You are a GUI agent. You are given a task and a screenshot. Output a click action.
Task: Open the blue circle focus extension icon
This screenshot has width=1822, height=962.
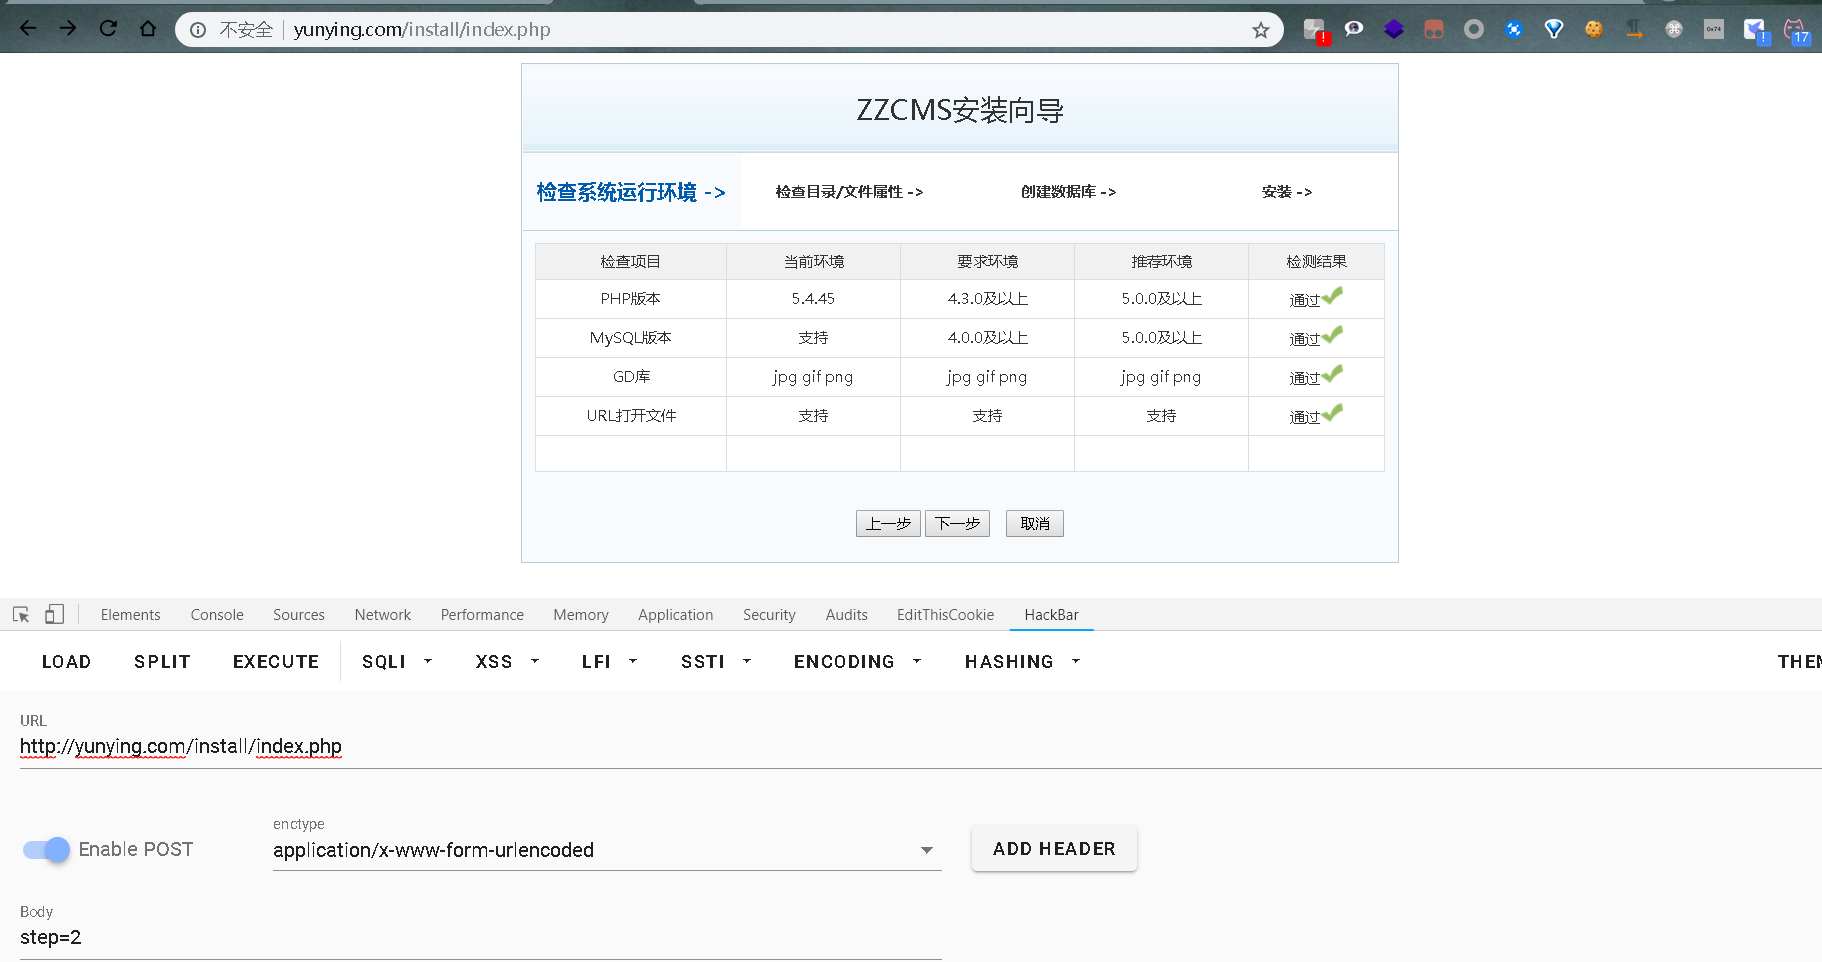pyautogui.click(x=1514, y=30)
